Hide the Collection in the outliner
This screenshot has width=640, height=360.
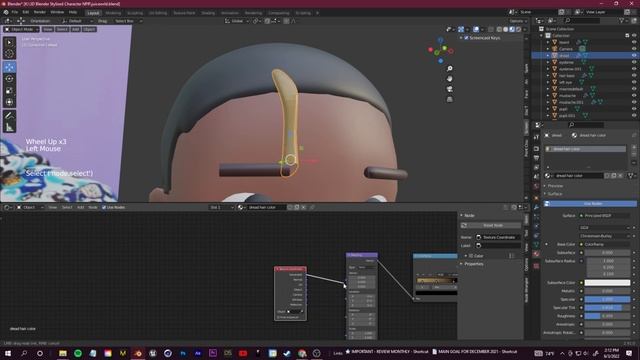click(634, 36)
